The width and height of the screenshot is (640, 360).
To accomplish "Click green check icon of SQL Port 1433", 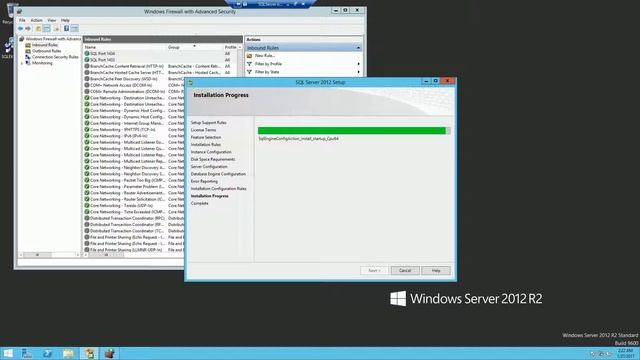I will (87, 60).
